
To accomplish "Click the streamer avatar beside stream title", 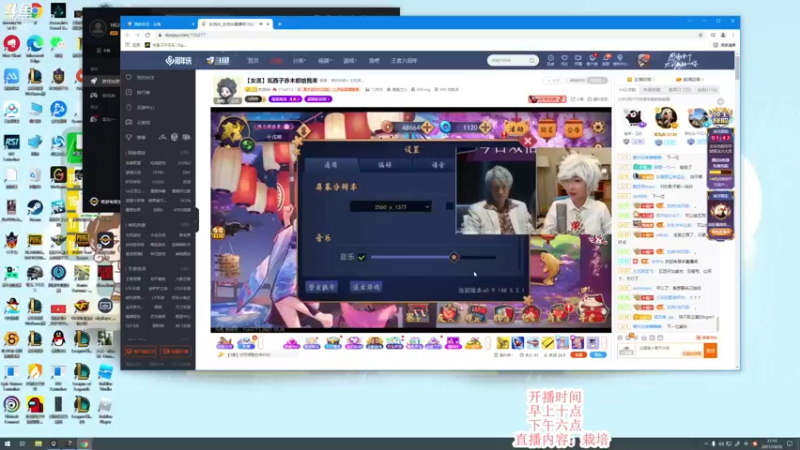I will (x=227, y=90).
